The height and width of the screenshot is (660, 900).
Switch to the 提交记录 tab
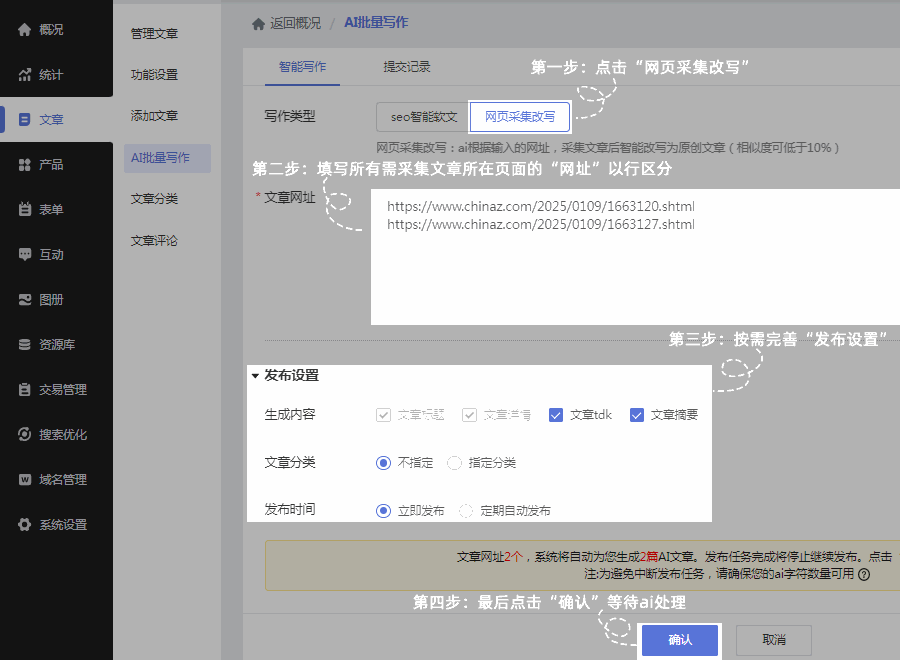(407, 67)
